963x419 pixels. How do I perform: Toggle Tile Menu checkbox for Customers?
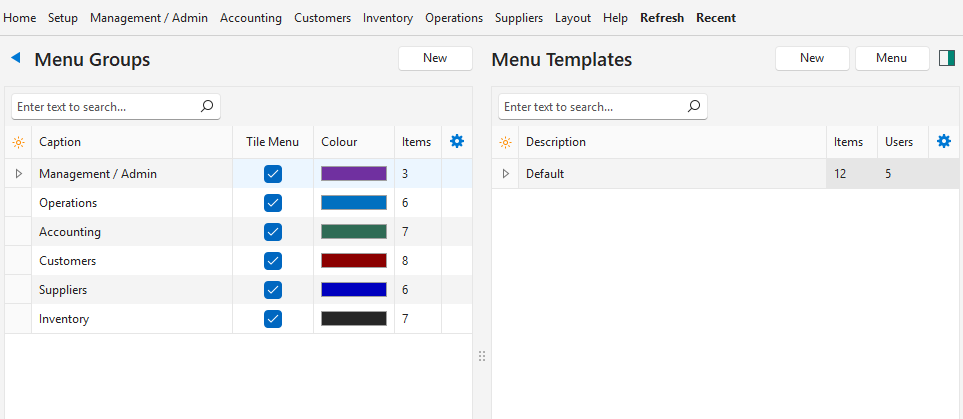tap(273, 261)
